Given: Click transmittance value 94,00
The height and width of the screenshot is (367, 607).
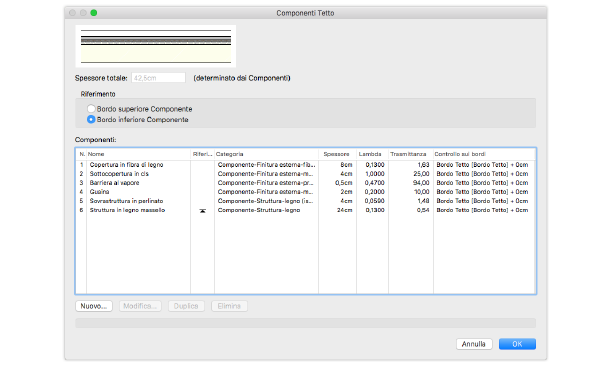Looking at the screenshot, I should pyautogui.click(x=421, y=183).
